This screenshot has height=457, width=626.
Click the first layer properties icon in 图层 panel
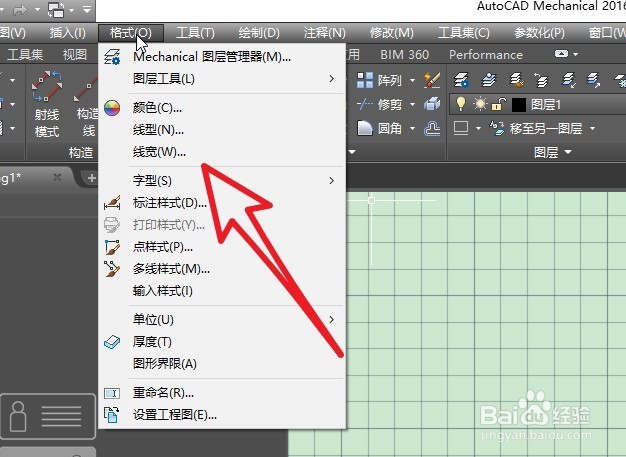tap(461, 80)
